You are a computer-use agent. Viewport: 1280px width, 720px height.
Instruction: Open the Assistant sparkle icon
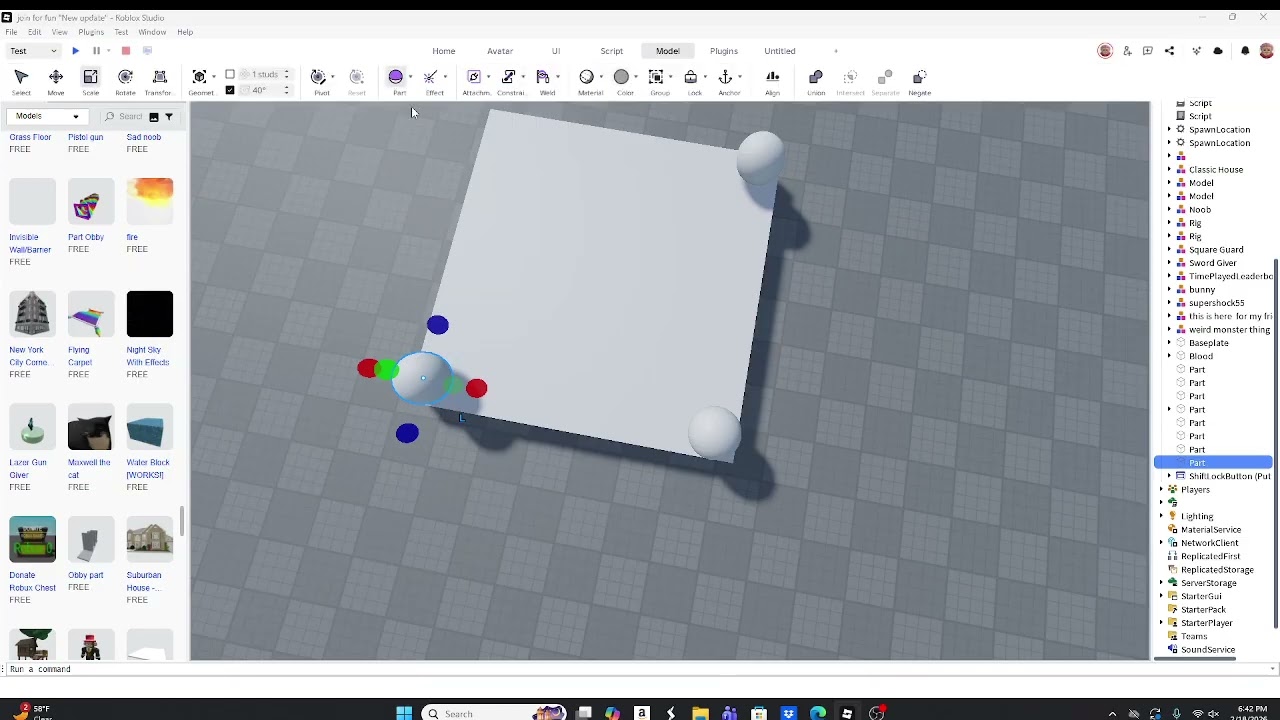(x=1196, y=51)
